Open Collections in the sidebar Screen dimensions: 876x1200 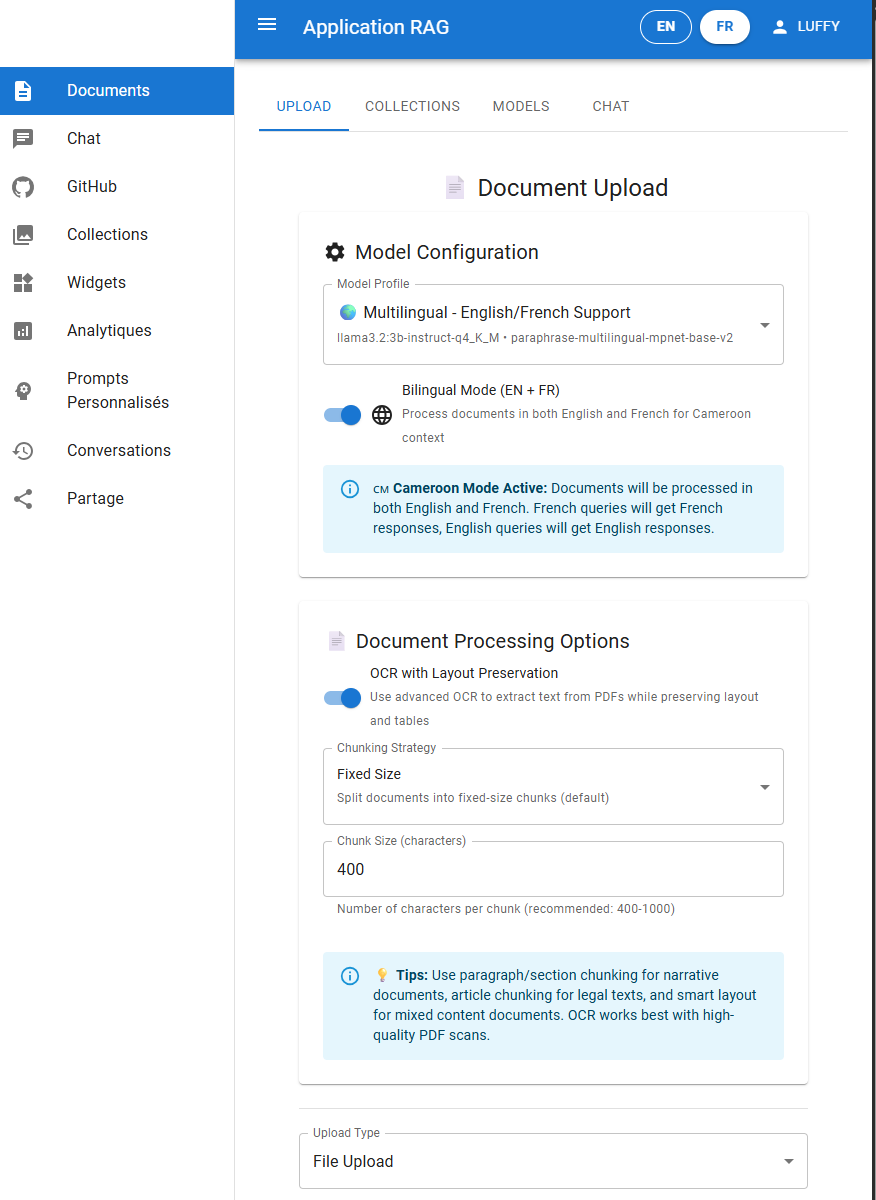pyautogui.click(x=117, y=235)
